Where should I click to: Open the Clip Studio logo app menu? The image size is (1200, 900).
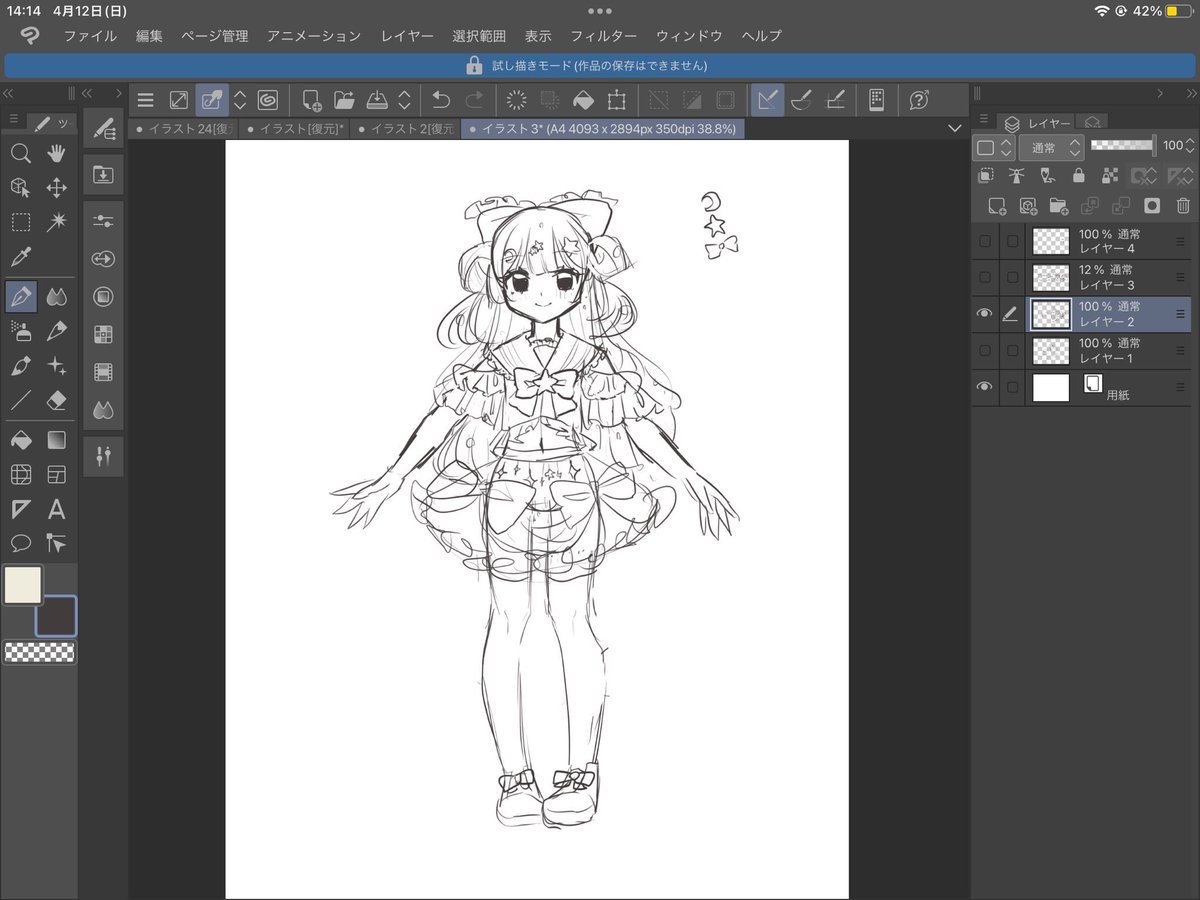tap(30, 36)
